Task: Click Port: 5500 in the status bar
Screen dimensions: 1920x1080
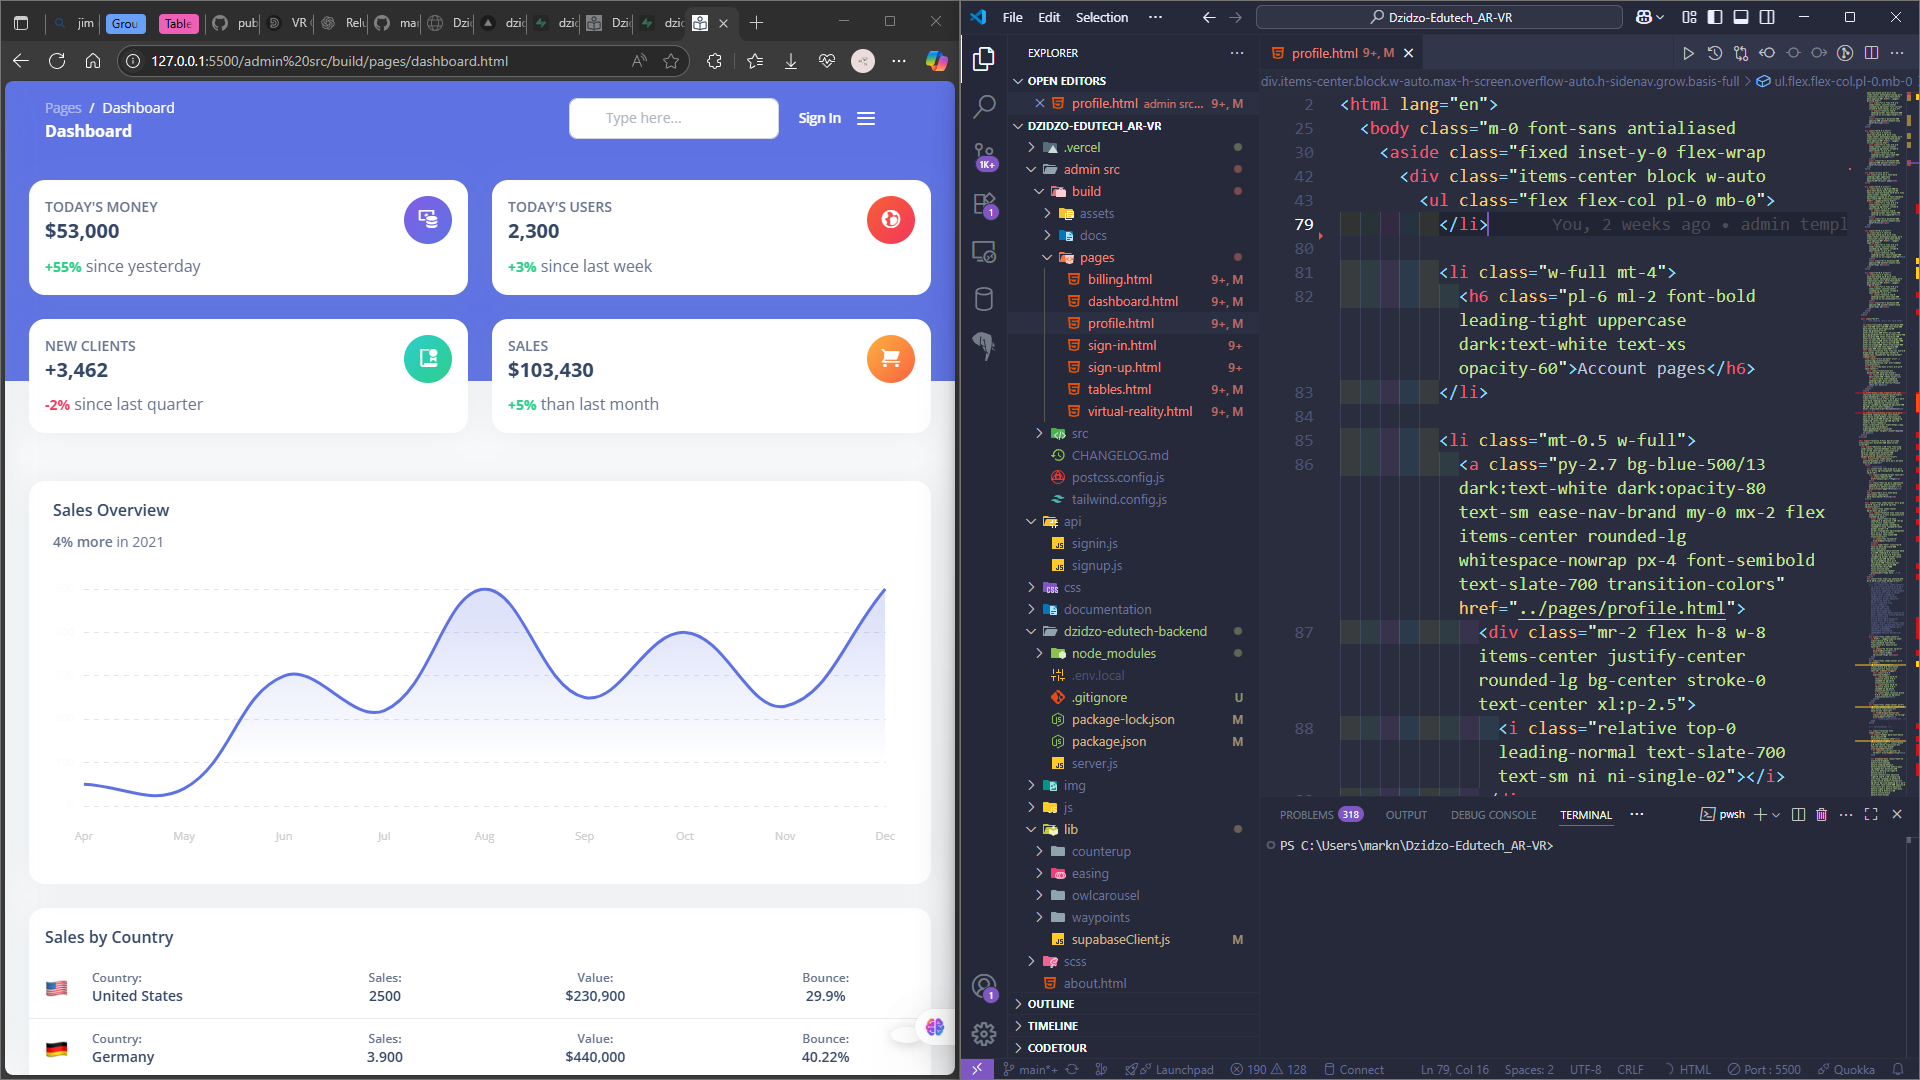Action: tap(1765, 1069)
